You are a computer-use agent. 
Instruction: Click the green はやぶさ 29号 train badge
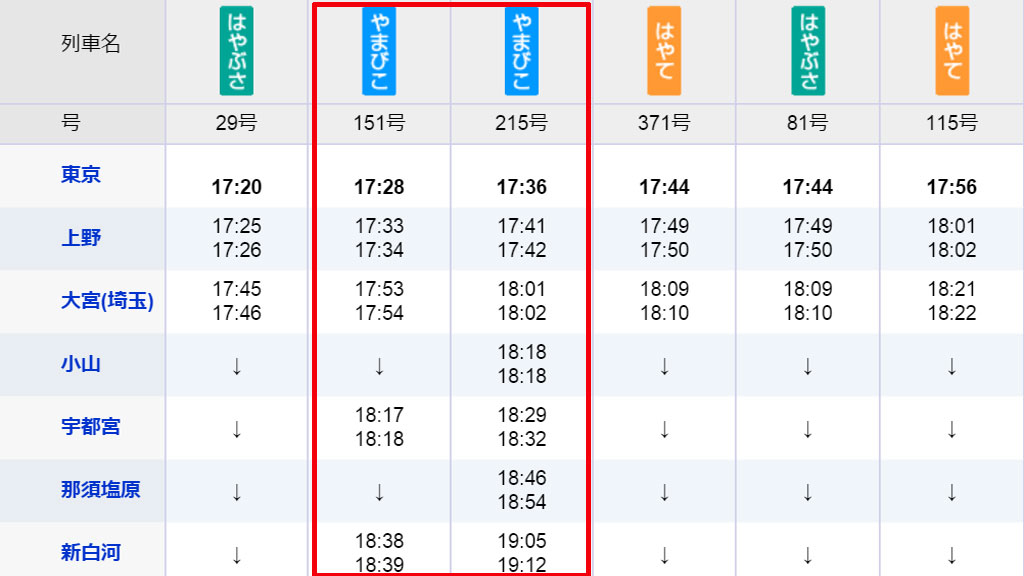click(x=236, y=51)
